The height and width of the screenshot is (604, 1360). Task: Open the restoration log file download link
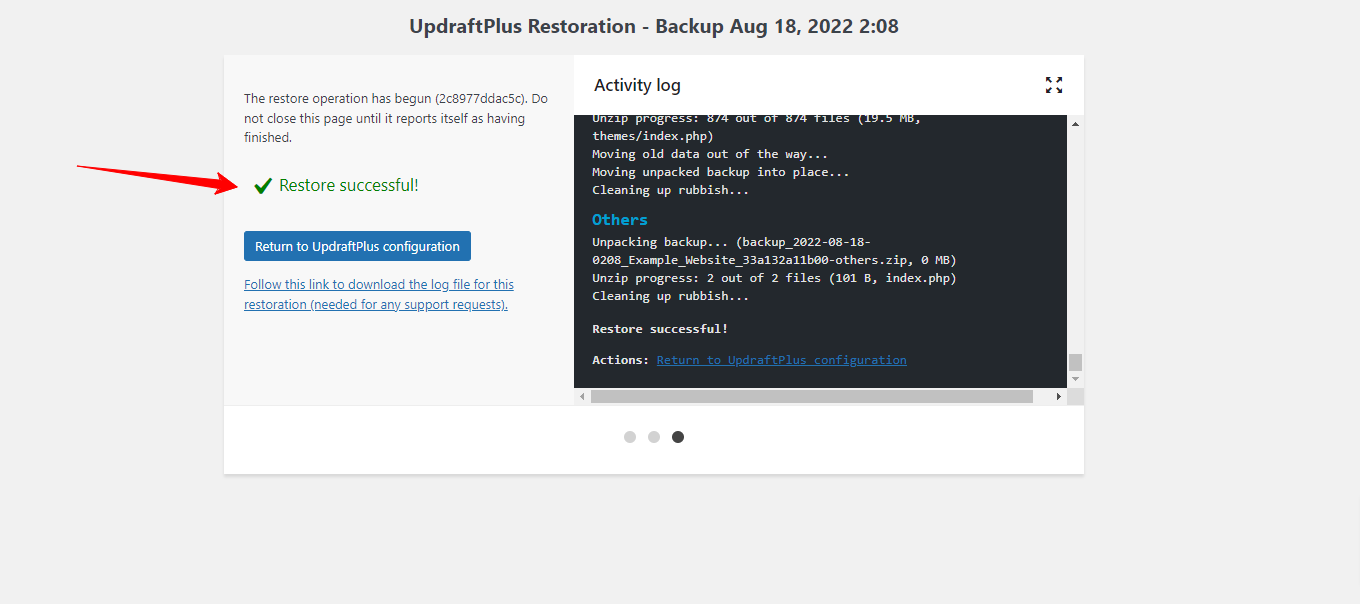point(379,294)
